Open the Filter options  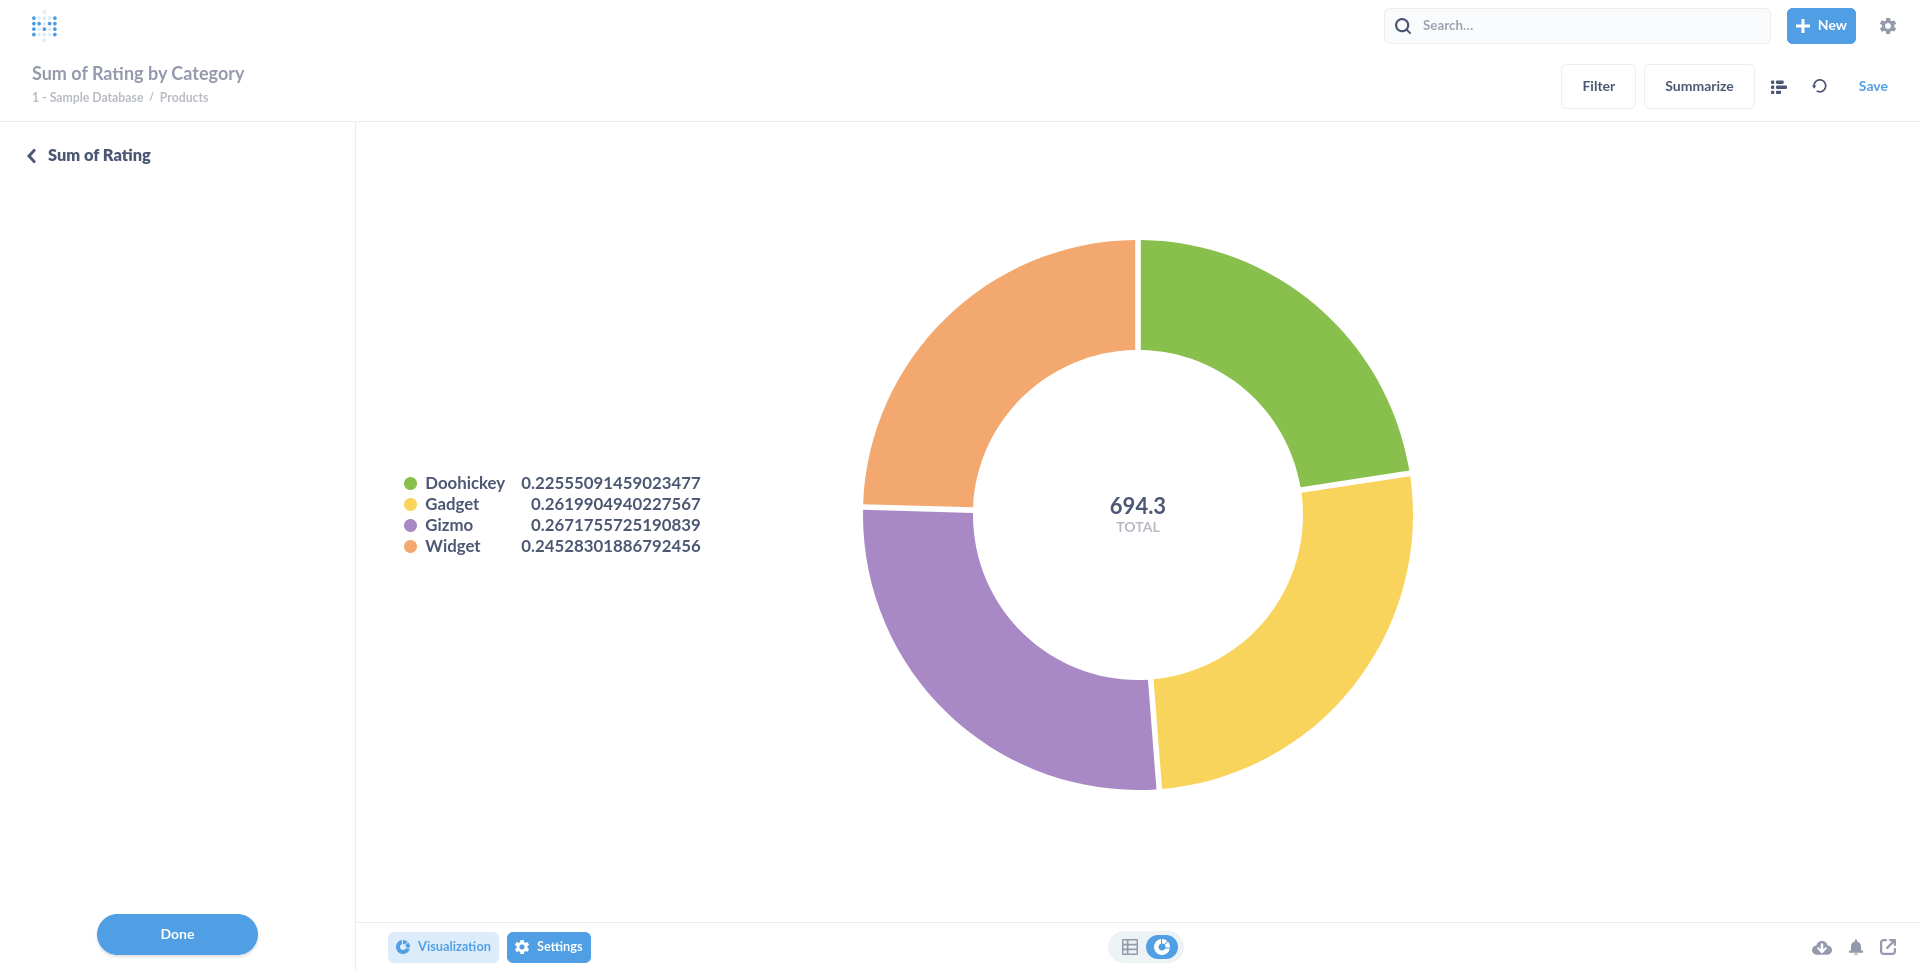(1598, 86)
